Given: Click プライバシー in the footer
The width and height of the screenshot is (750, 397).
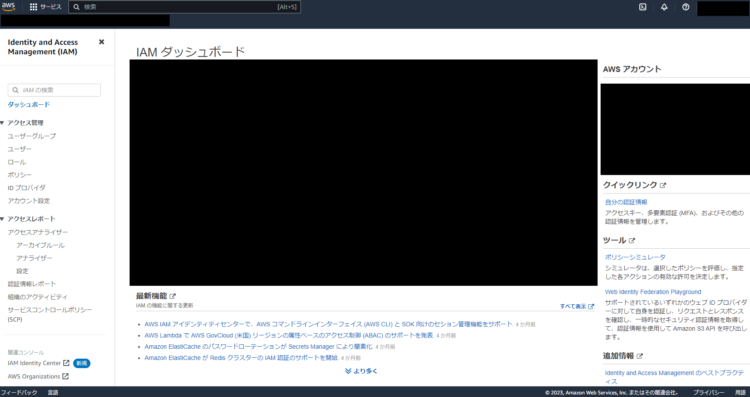Looking at the screenshot, I should [x=709, y=392].
